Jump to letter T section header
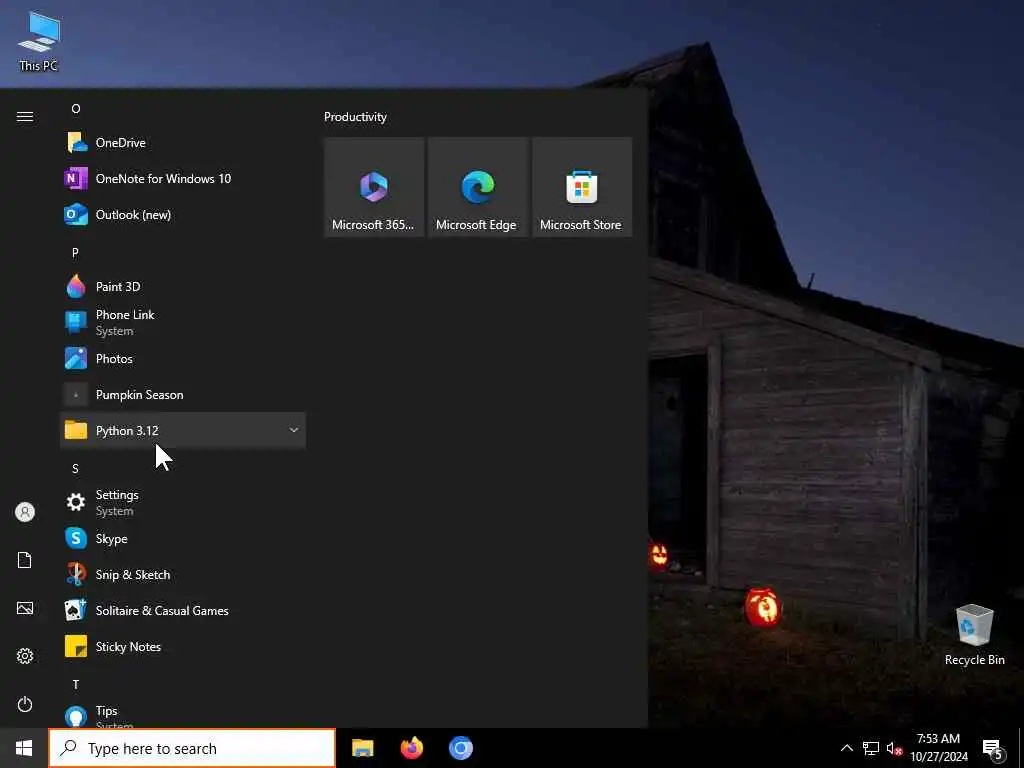The height and width of the screenshot is (768, 1024). click(x=76, y=684)
